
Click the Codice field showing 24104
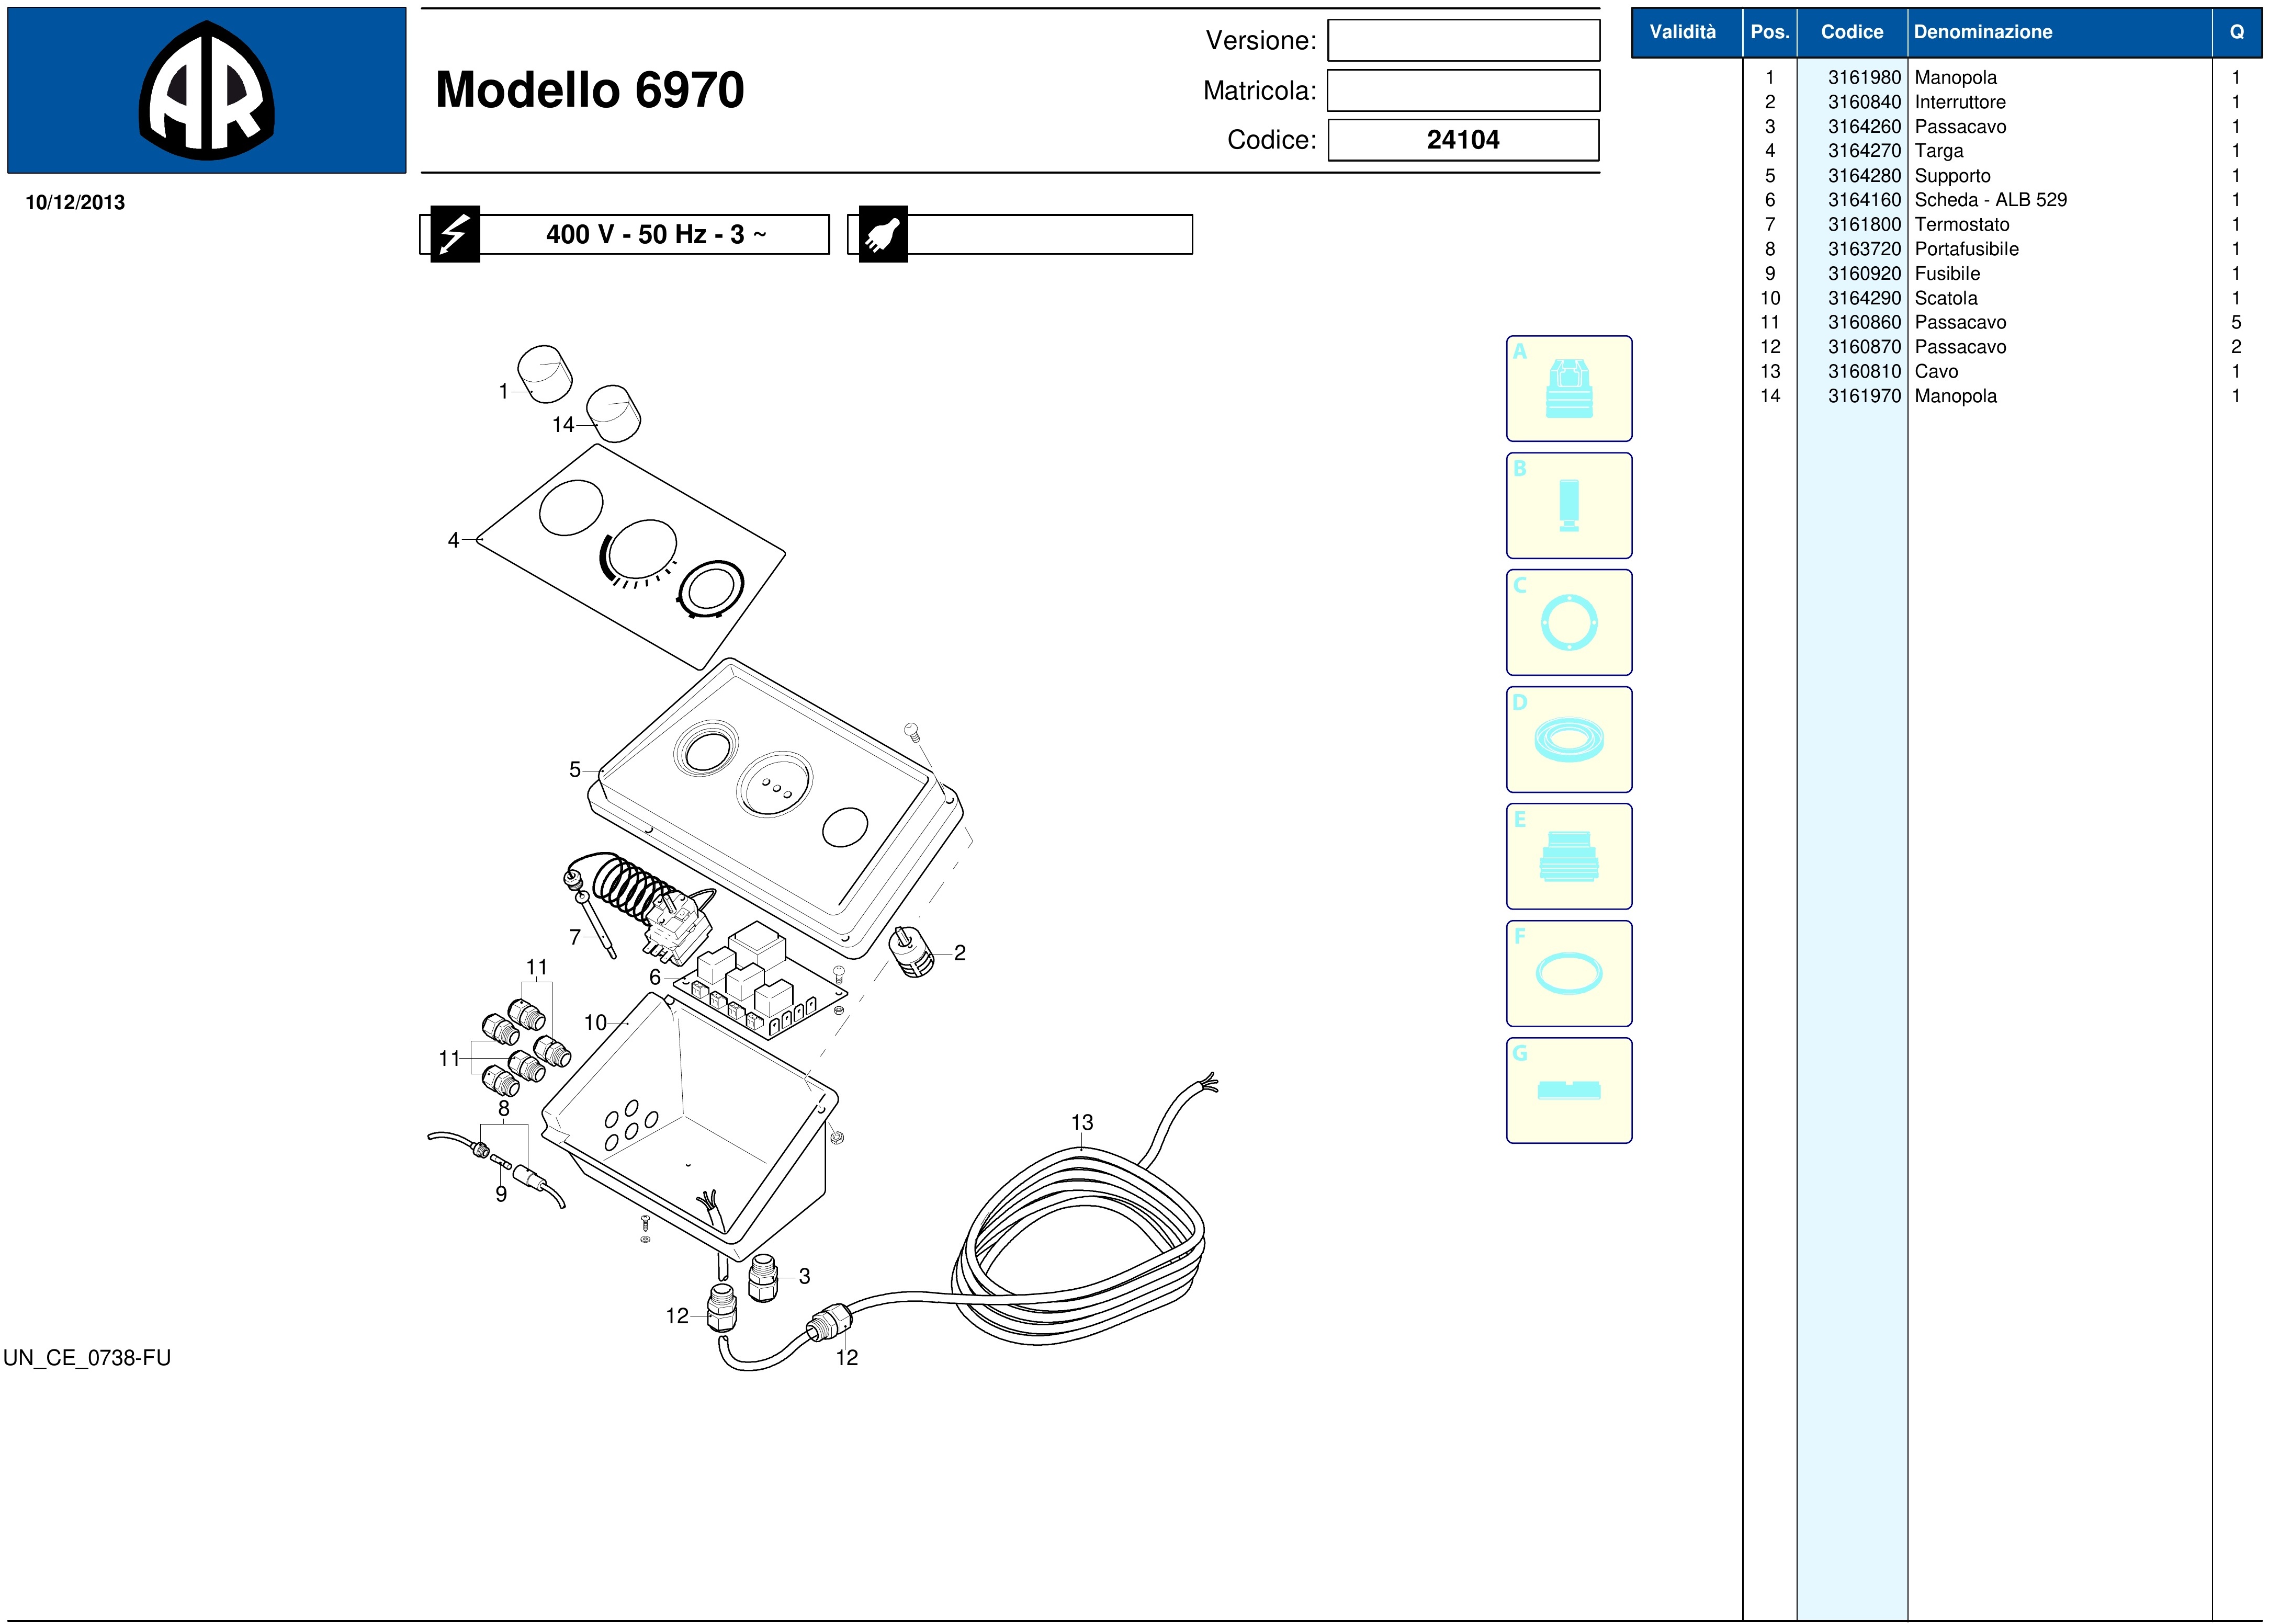pyautogui.click(x=1462, y=140)
